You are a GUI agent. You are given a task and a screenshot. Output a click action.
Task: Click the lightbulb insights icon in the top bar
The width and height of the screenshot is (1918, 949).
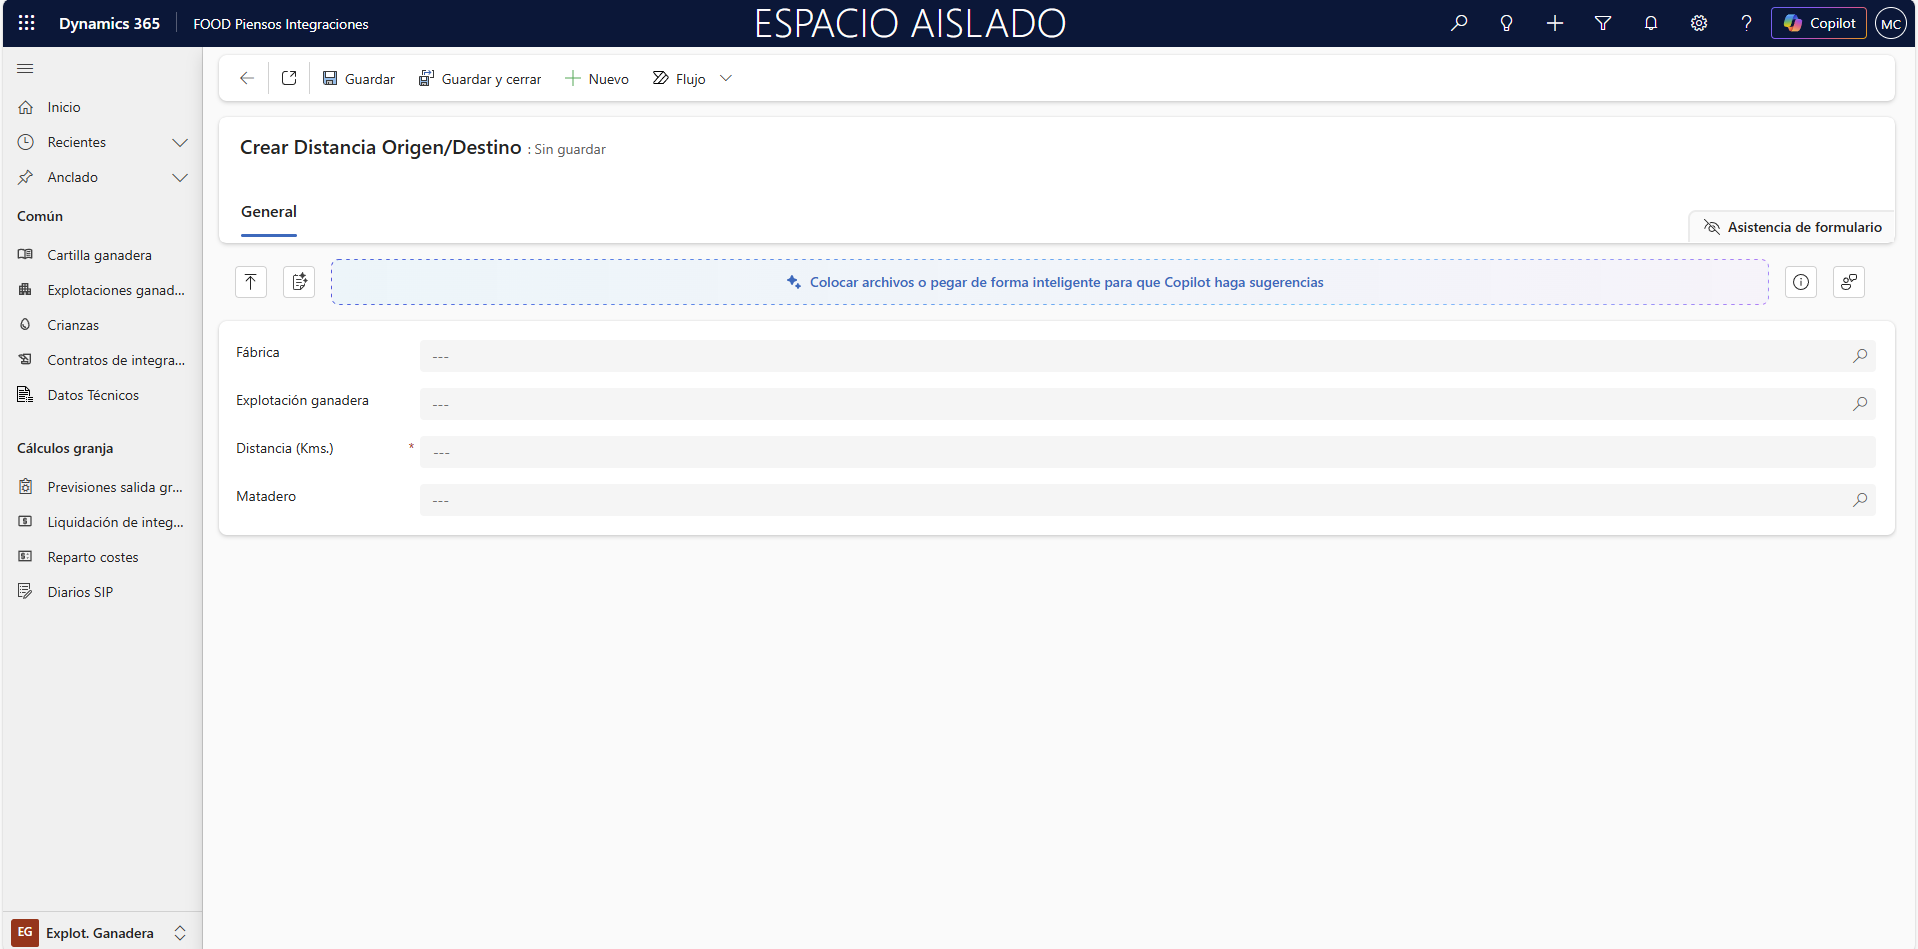(x=1506, y=23)
